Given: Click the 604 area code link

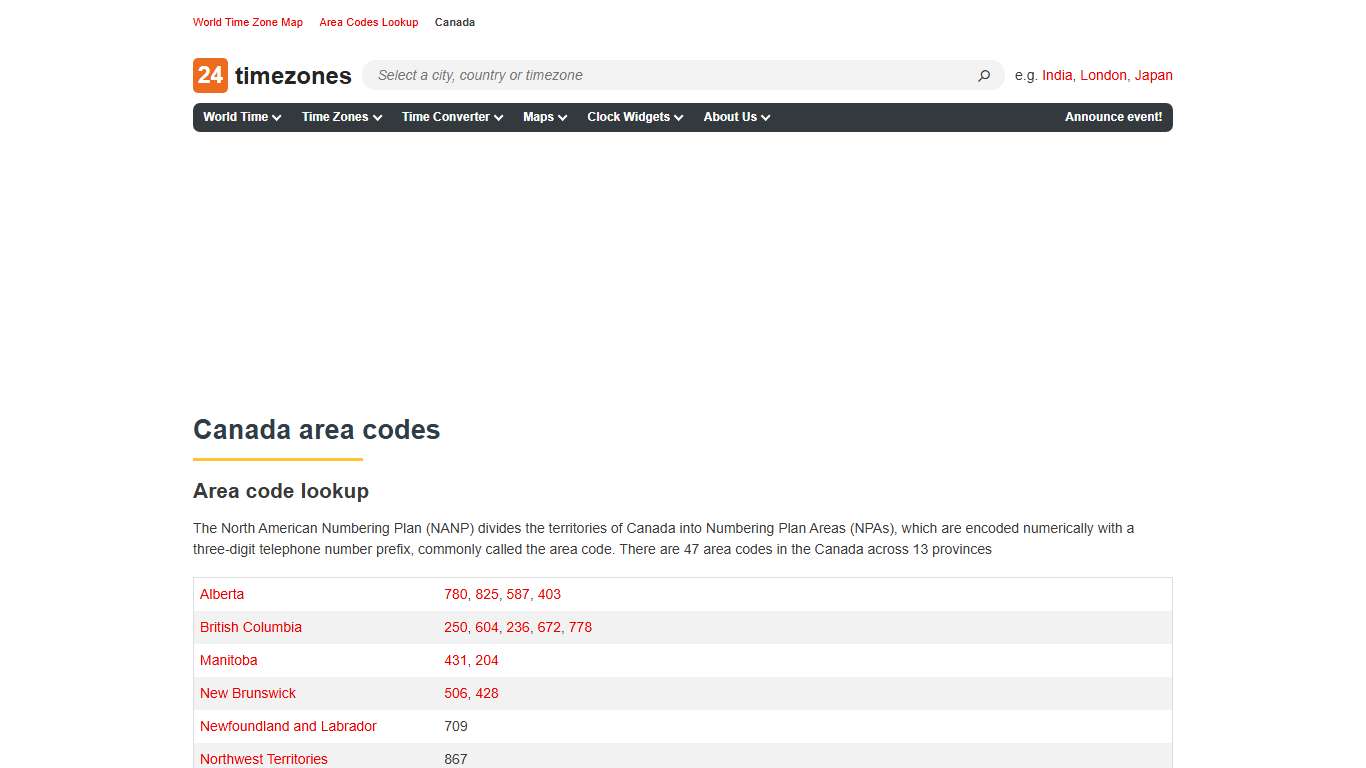Looking at the screenshot, I should pos(487,627).
